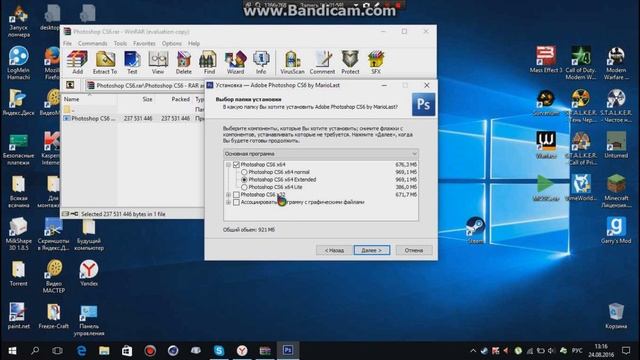Select Photoshop CS6 file row in WinRAR

tap(133, 118)
